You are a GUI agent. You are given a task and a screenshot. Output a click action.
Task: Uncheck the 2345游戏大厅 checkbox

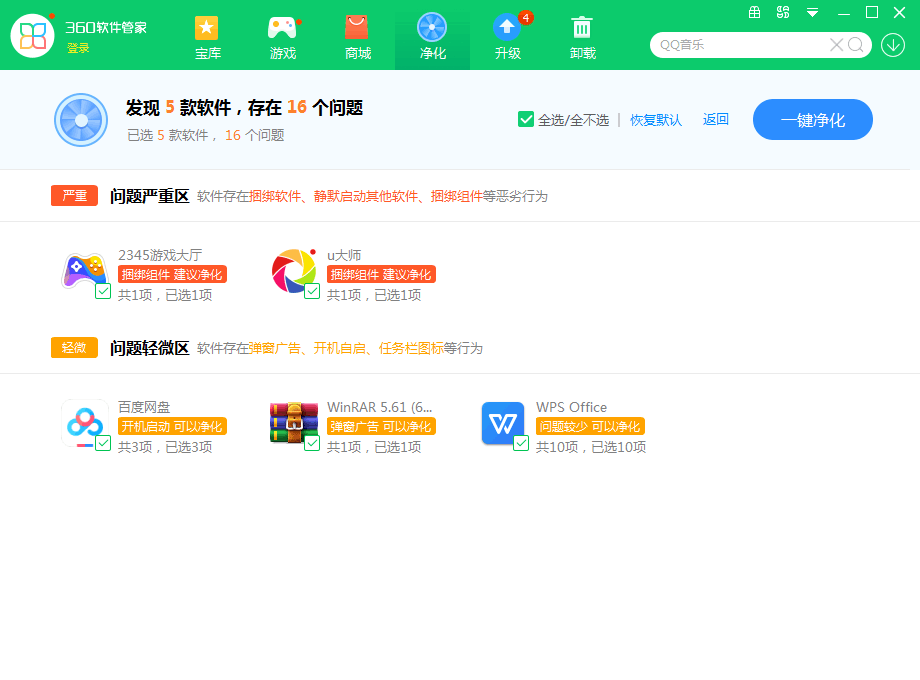tap(103, 291)
